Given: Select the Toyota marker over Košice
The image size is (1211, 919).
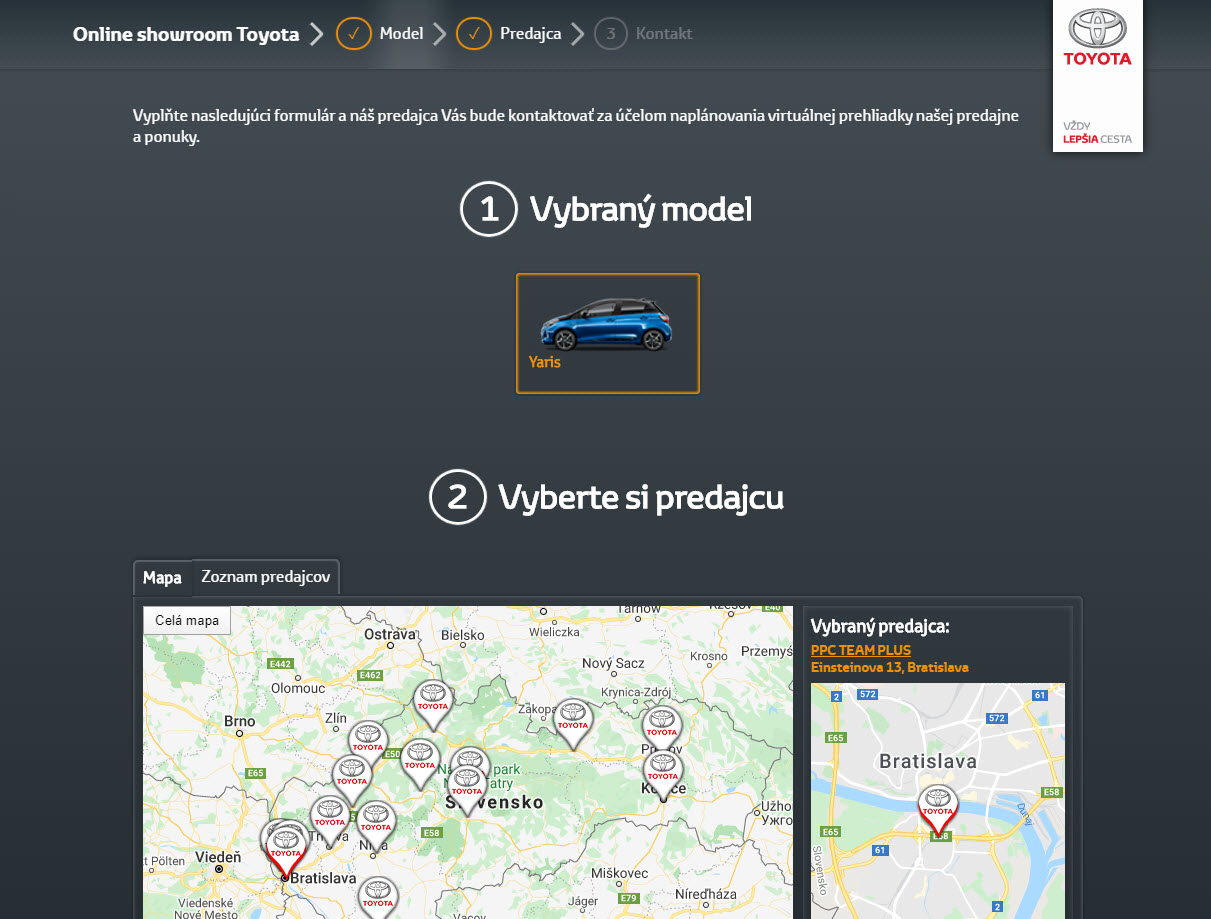Looking at the screenshot, I should click(x=662, y=774).
